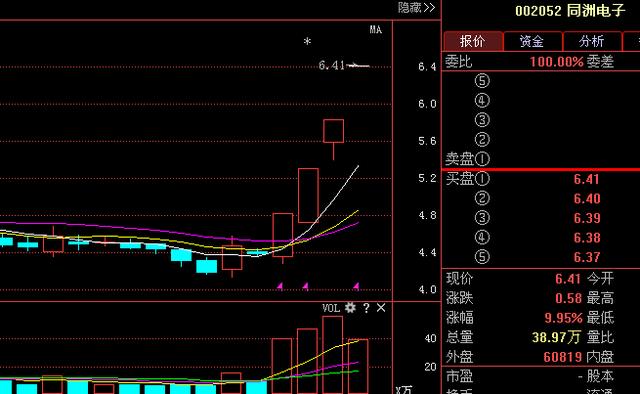640x394 pixels.
Task: Select the 买盘 level 1 price 6.41
Action: [587, 179]
